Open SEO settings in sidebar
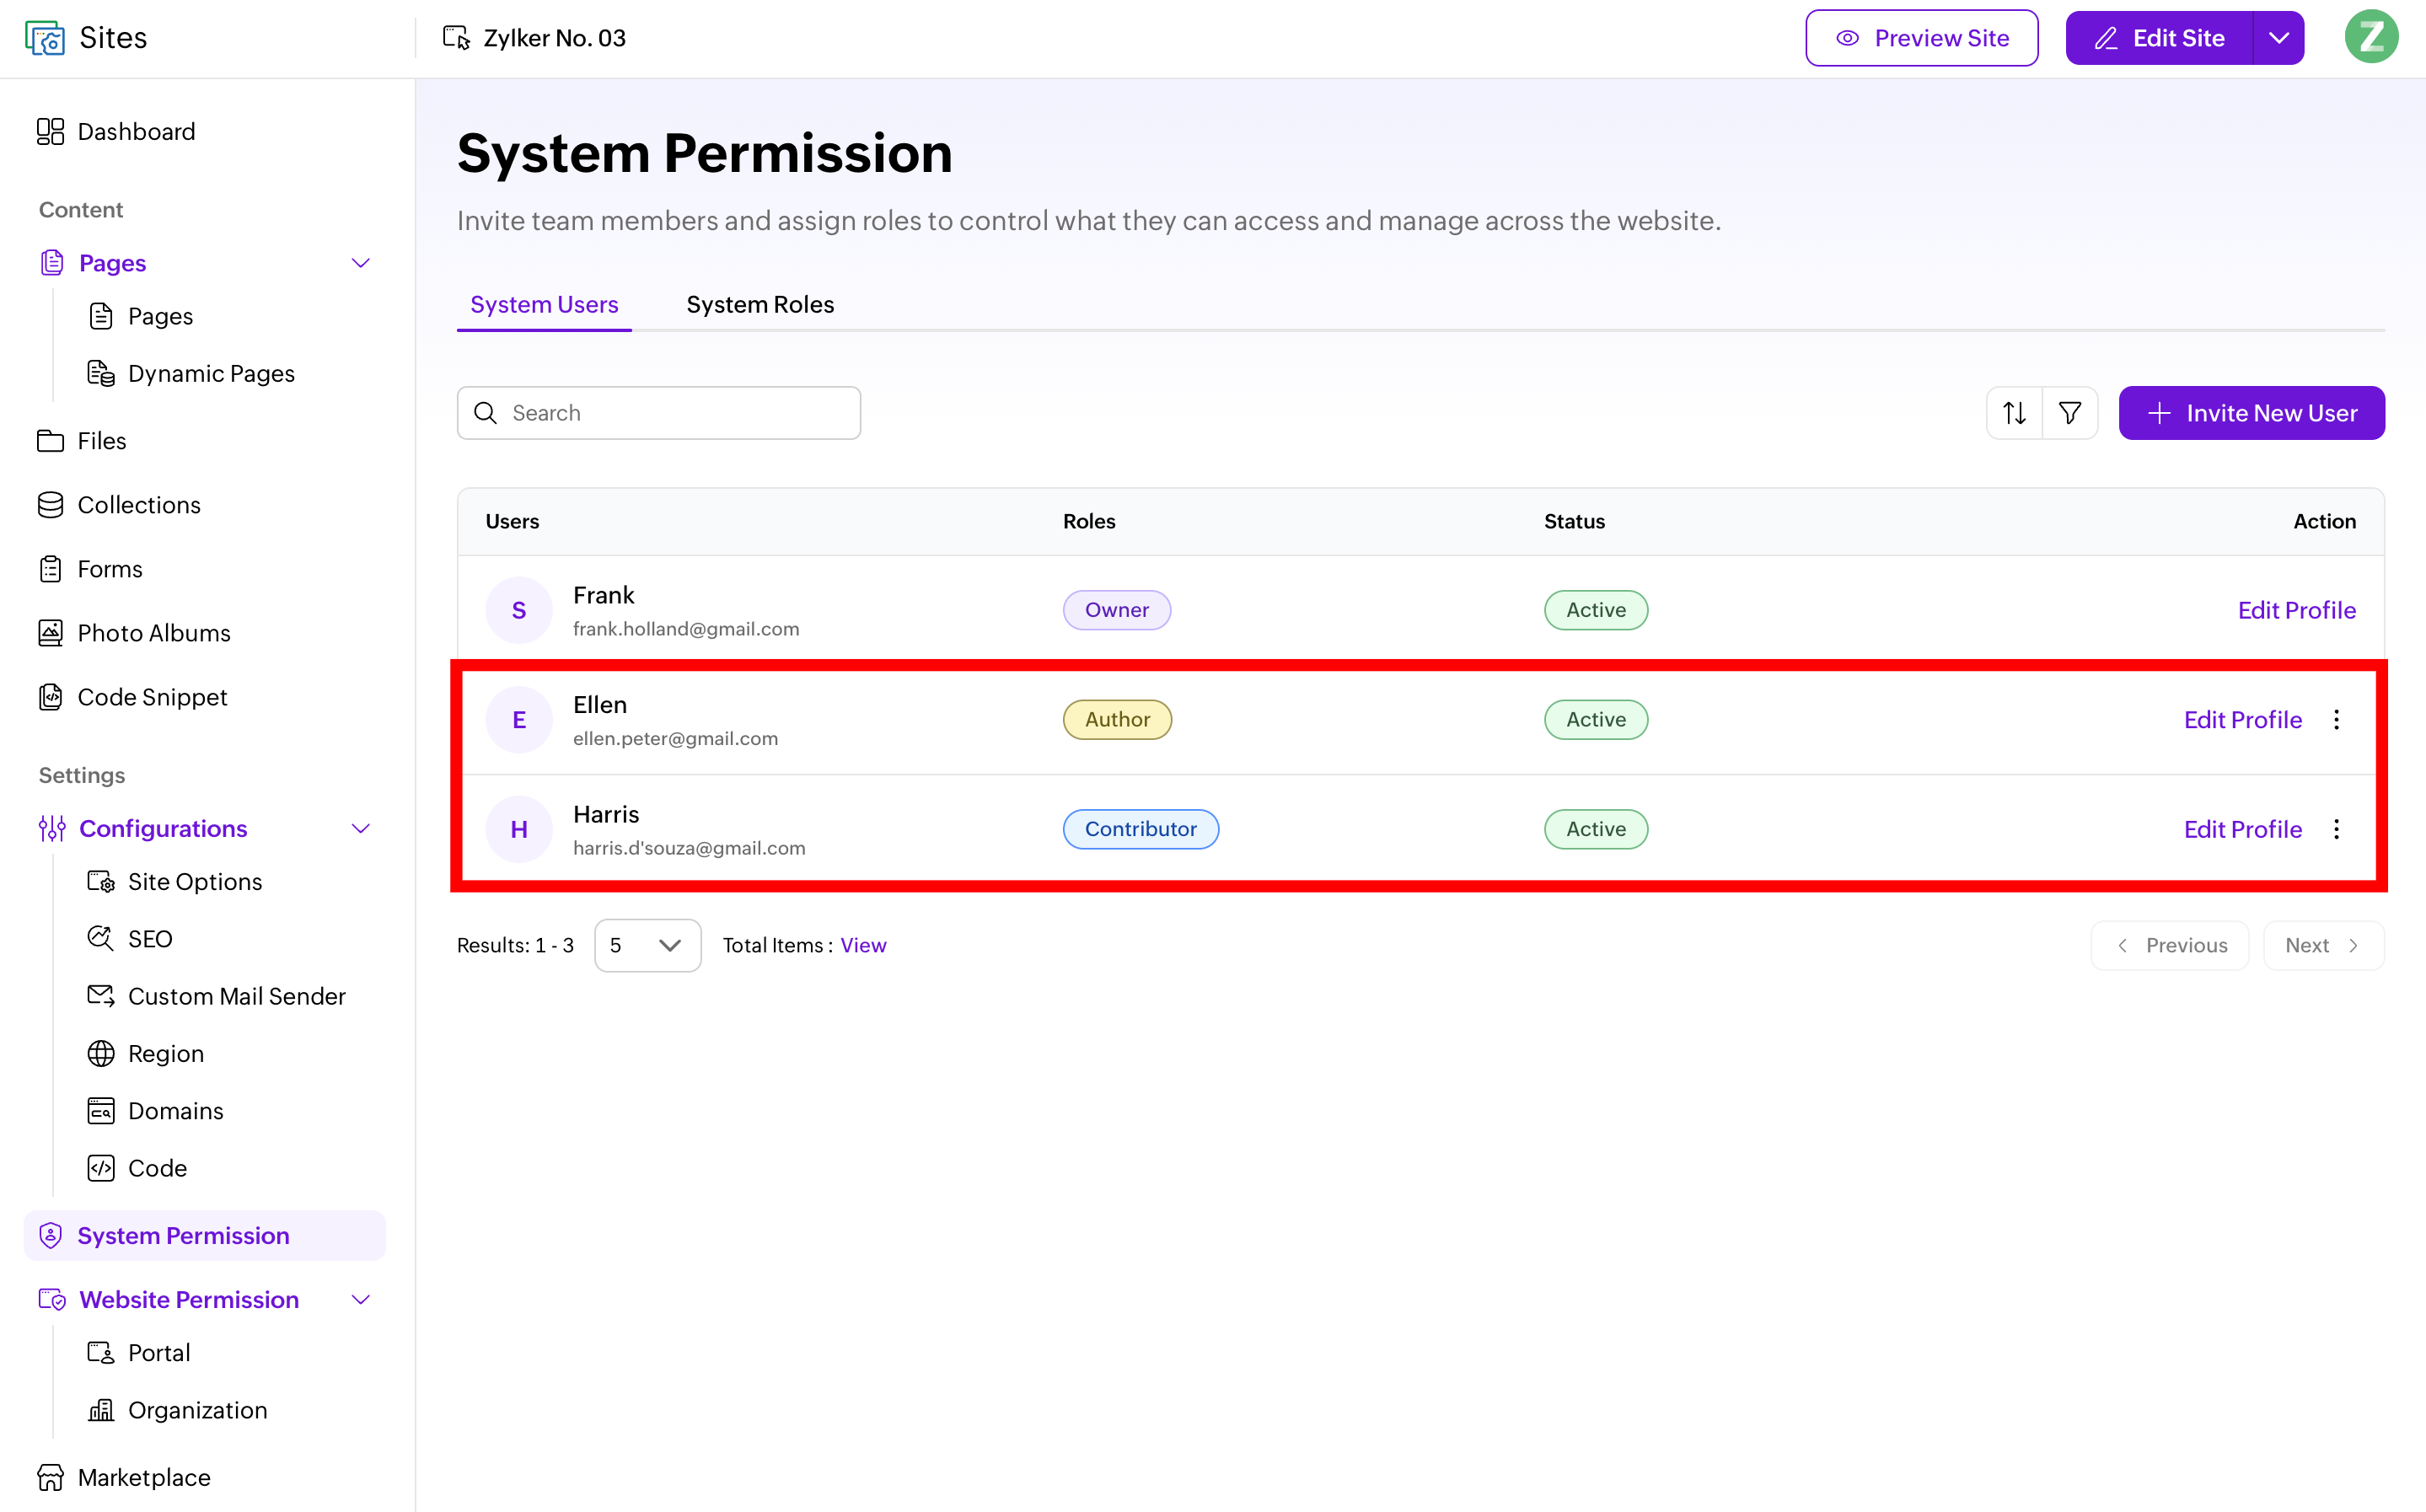 click(x=130, y=938)
